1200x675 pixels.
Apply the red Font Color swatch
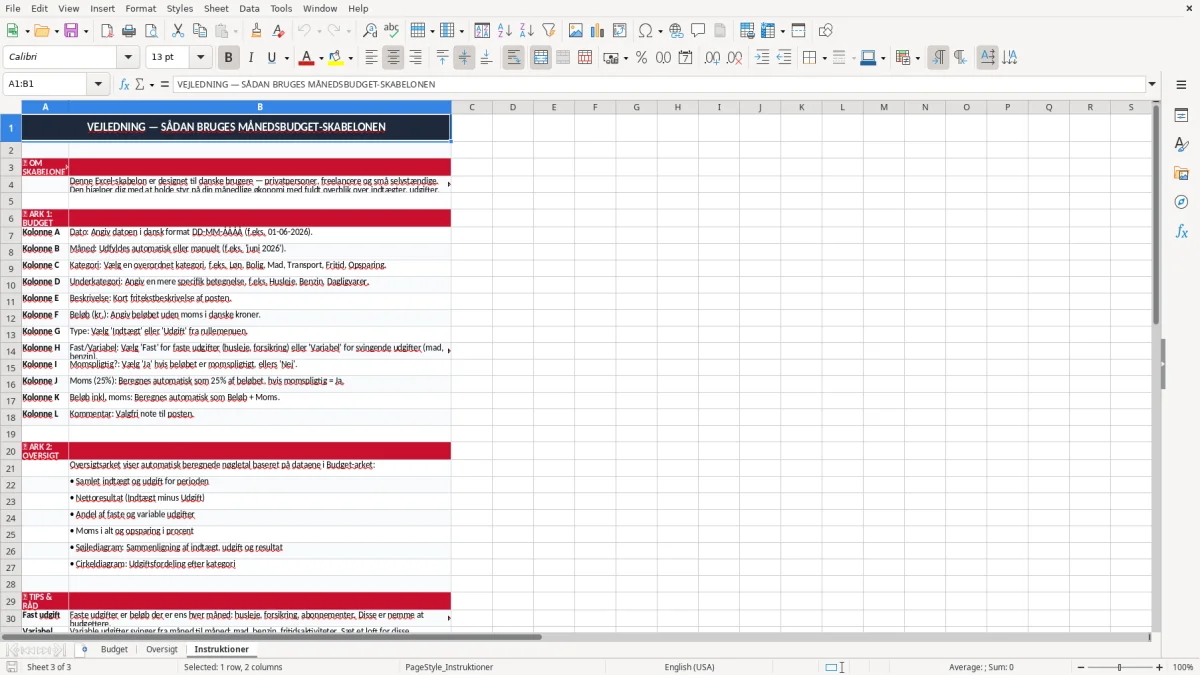tap(306, 58)
